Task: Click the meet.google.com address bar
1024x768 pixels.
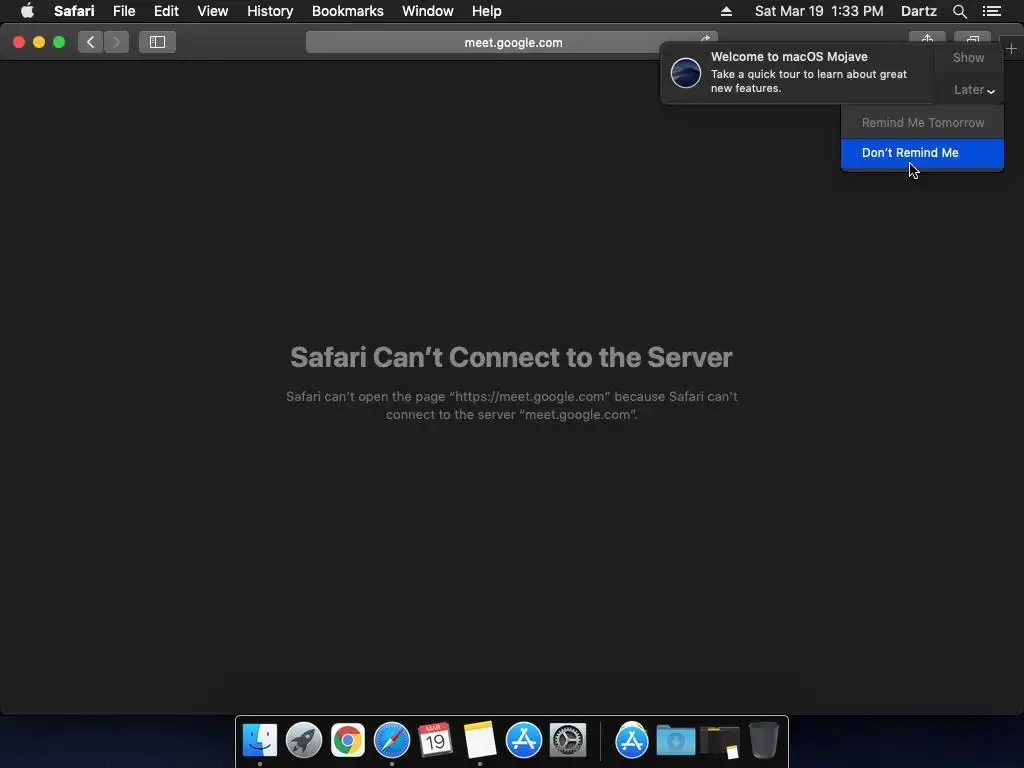Action: 512,42
